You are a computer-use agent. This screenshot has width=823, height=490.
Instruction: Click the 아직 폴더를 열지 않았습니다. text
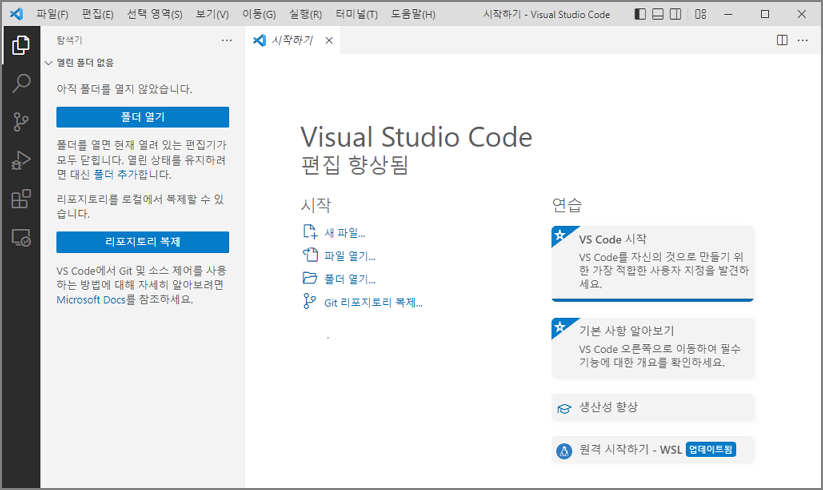click(x=124, y=89)
